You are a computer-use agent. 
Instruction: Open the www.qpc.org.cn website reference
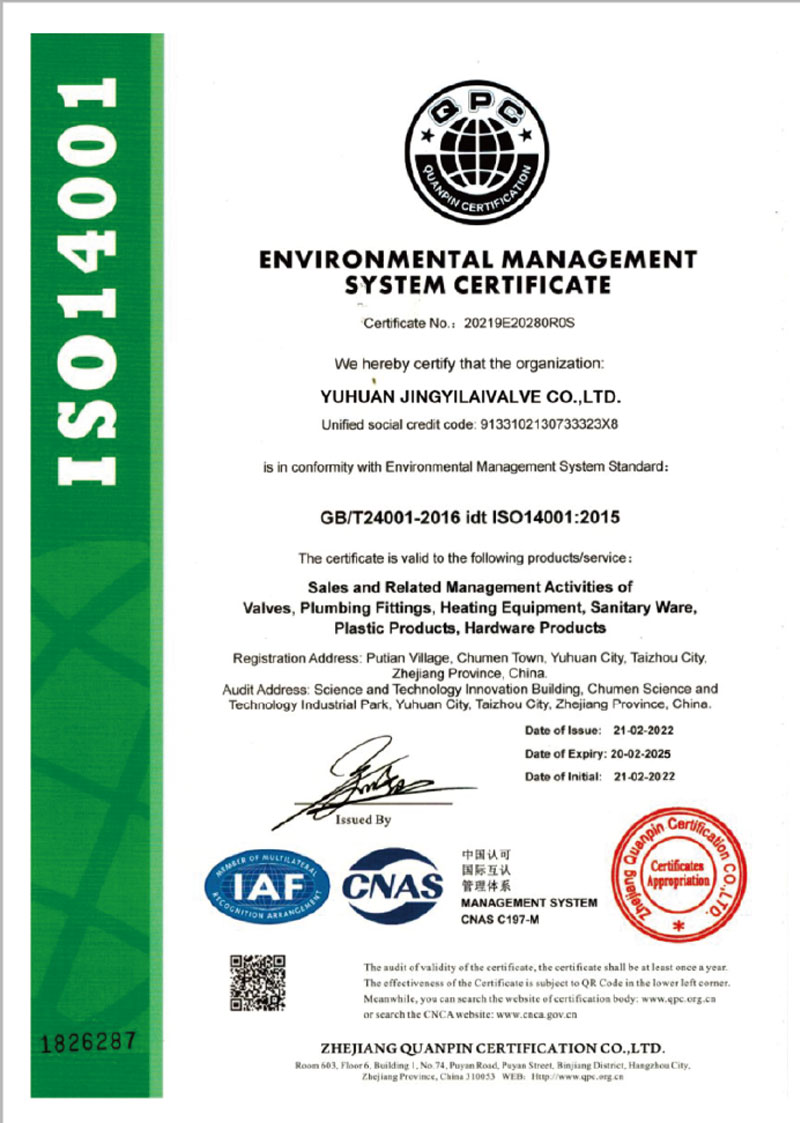pos(679,998)
